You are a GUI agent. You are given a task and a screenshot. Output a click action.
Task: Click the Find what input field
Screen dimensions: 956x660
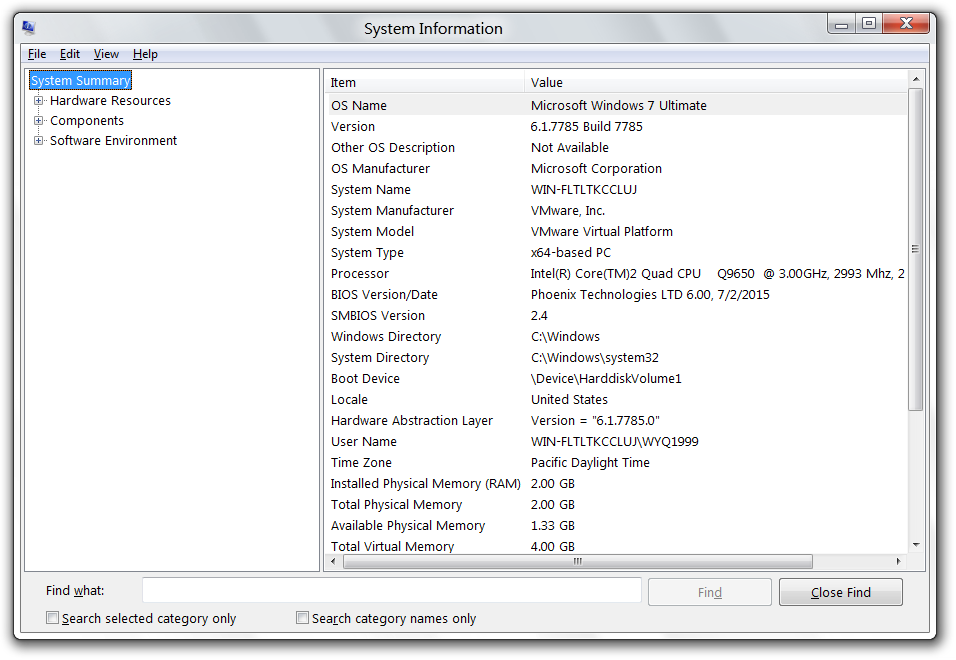point(391,591)
